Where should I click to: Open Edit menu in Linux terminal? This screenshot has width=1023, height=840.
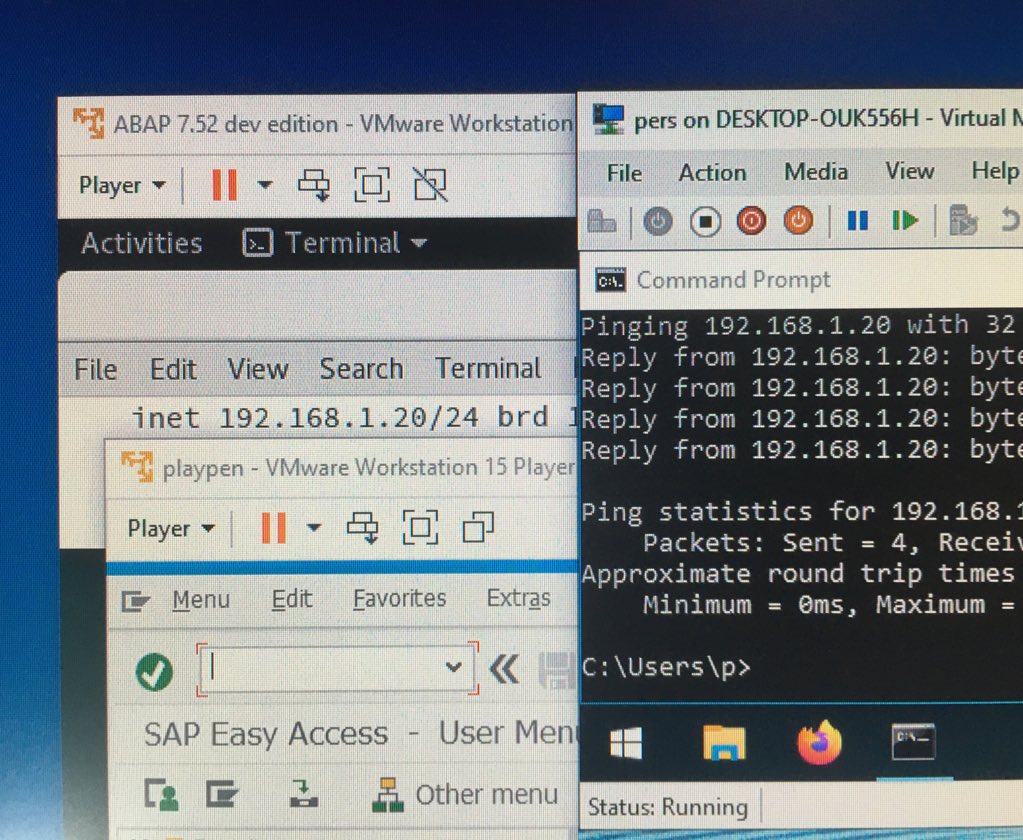coord(173,369)
